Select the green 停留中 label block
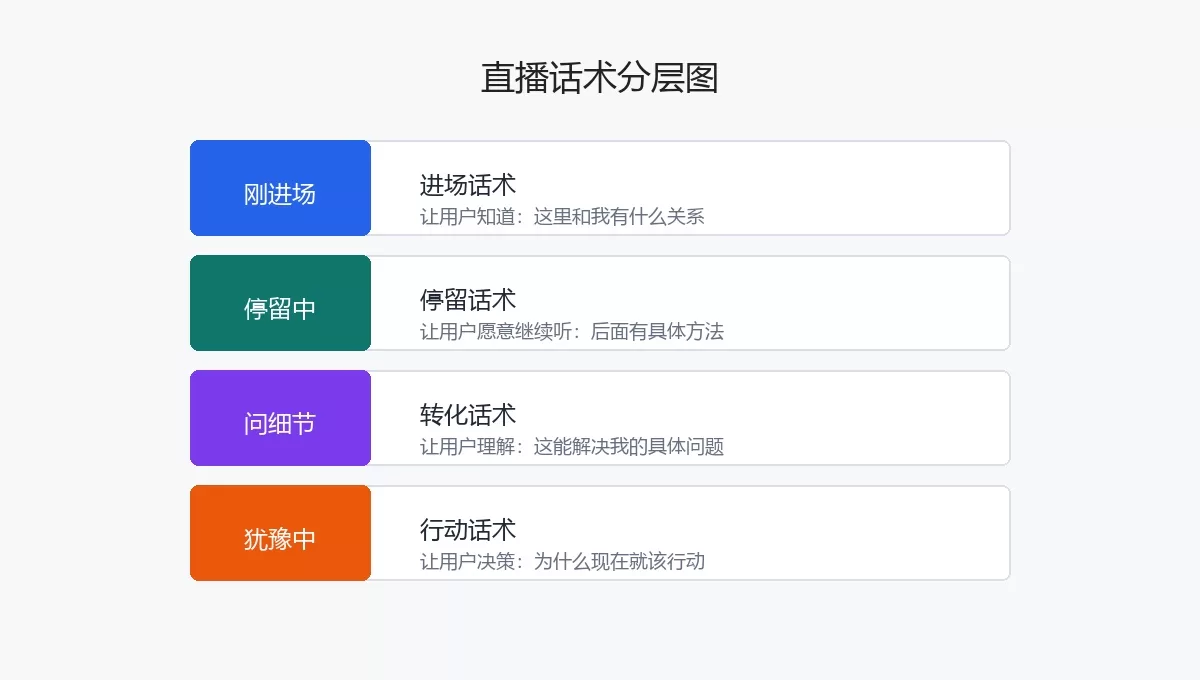 (280, 303)
